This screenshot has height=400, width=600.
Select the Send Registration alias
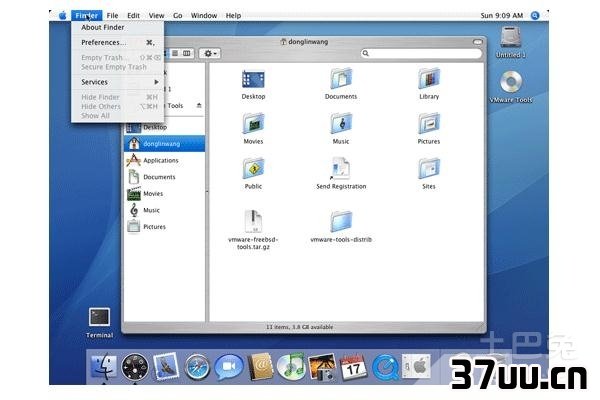pyautogui.click(x=341, y=168)
